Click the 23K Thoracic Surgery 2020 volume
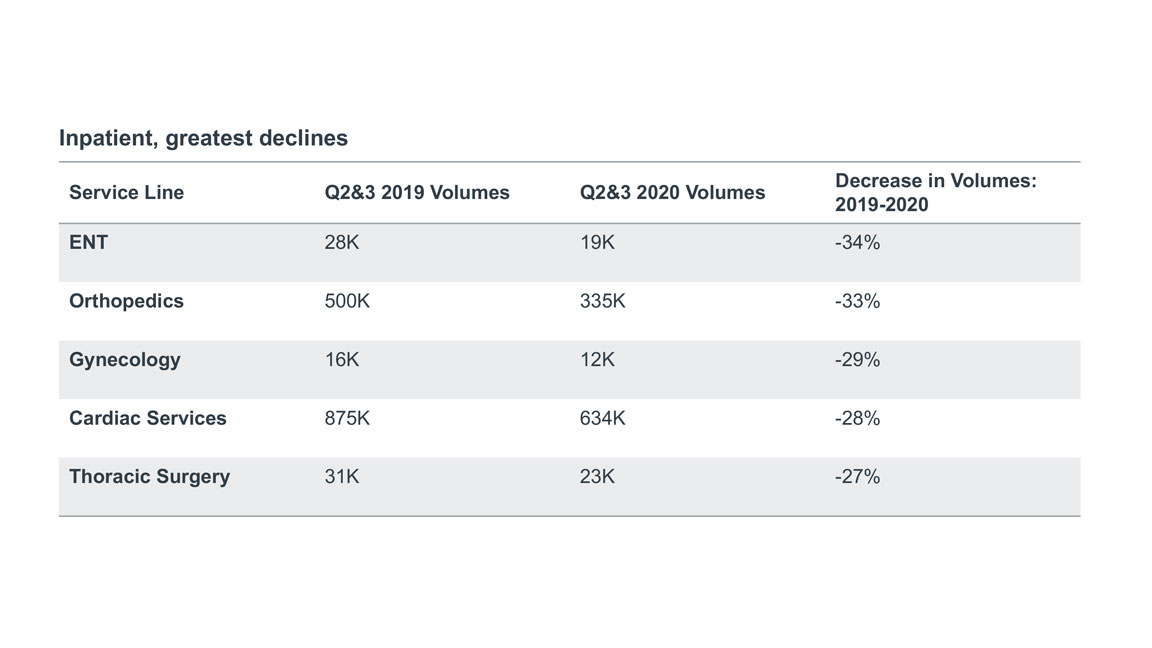This screenshot has width=1152, height=648. (597, 476)
